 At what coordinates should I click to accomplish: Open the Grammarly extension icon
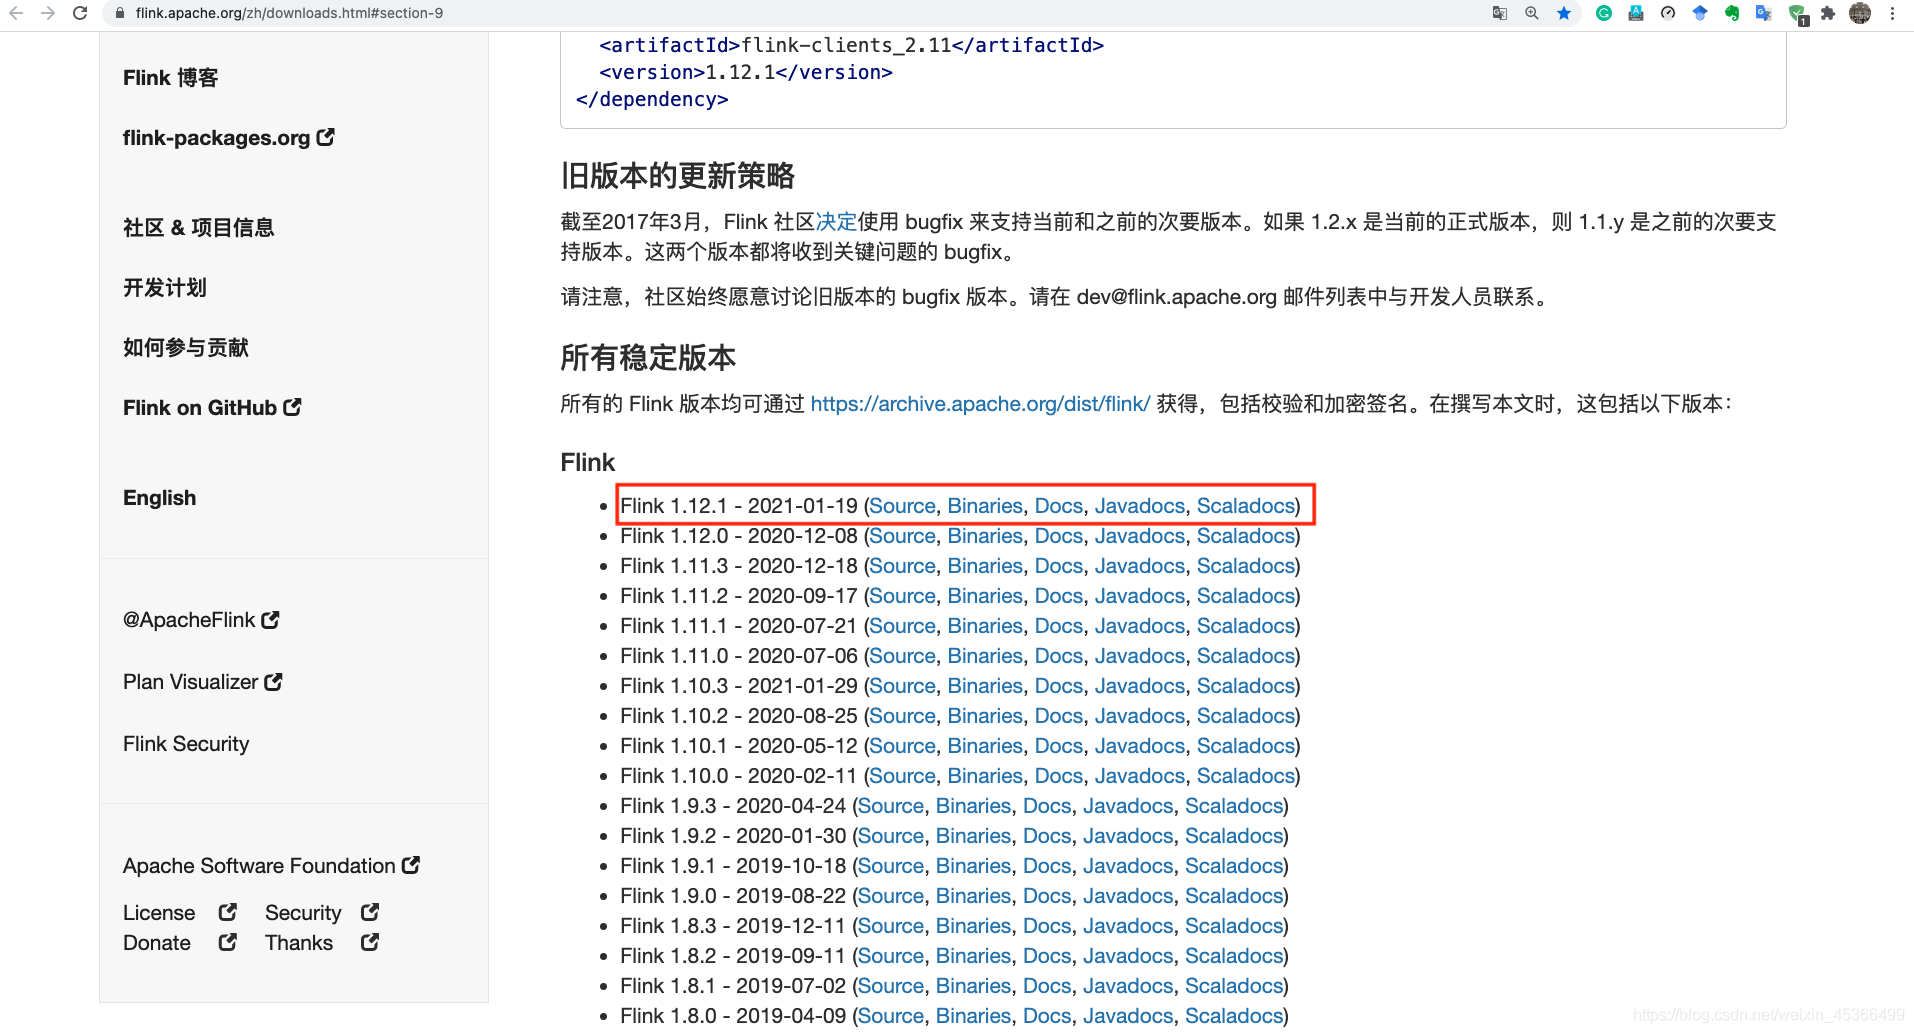(x=1604, y=13)
